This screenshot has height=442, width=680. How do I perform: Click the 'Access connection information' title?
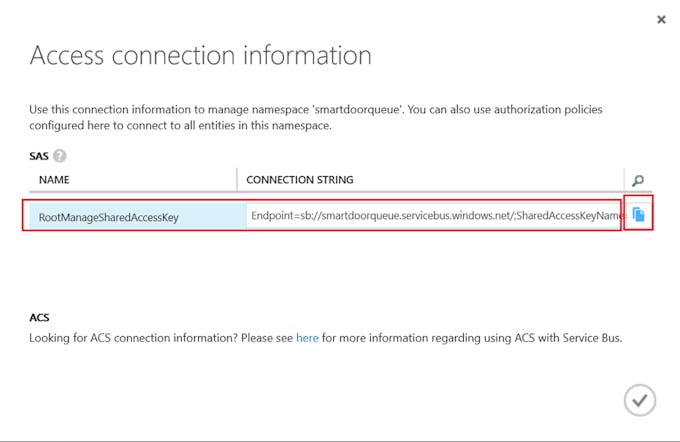pos(201,55)
